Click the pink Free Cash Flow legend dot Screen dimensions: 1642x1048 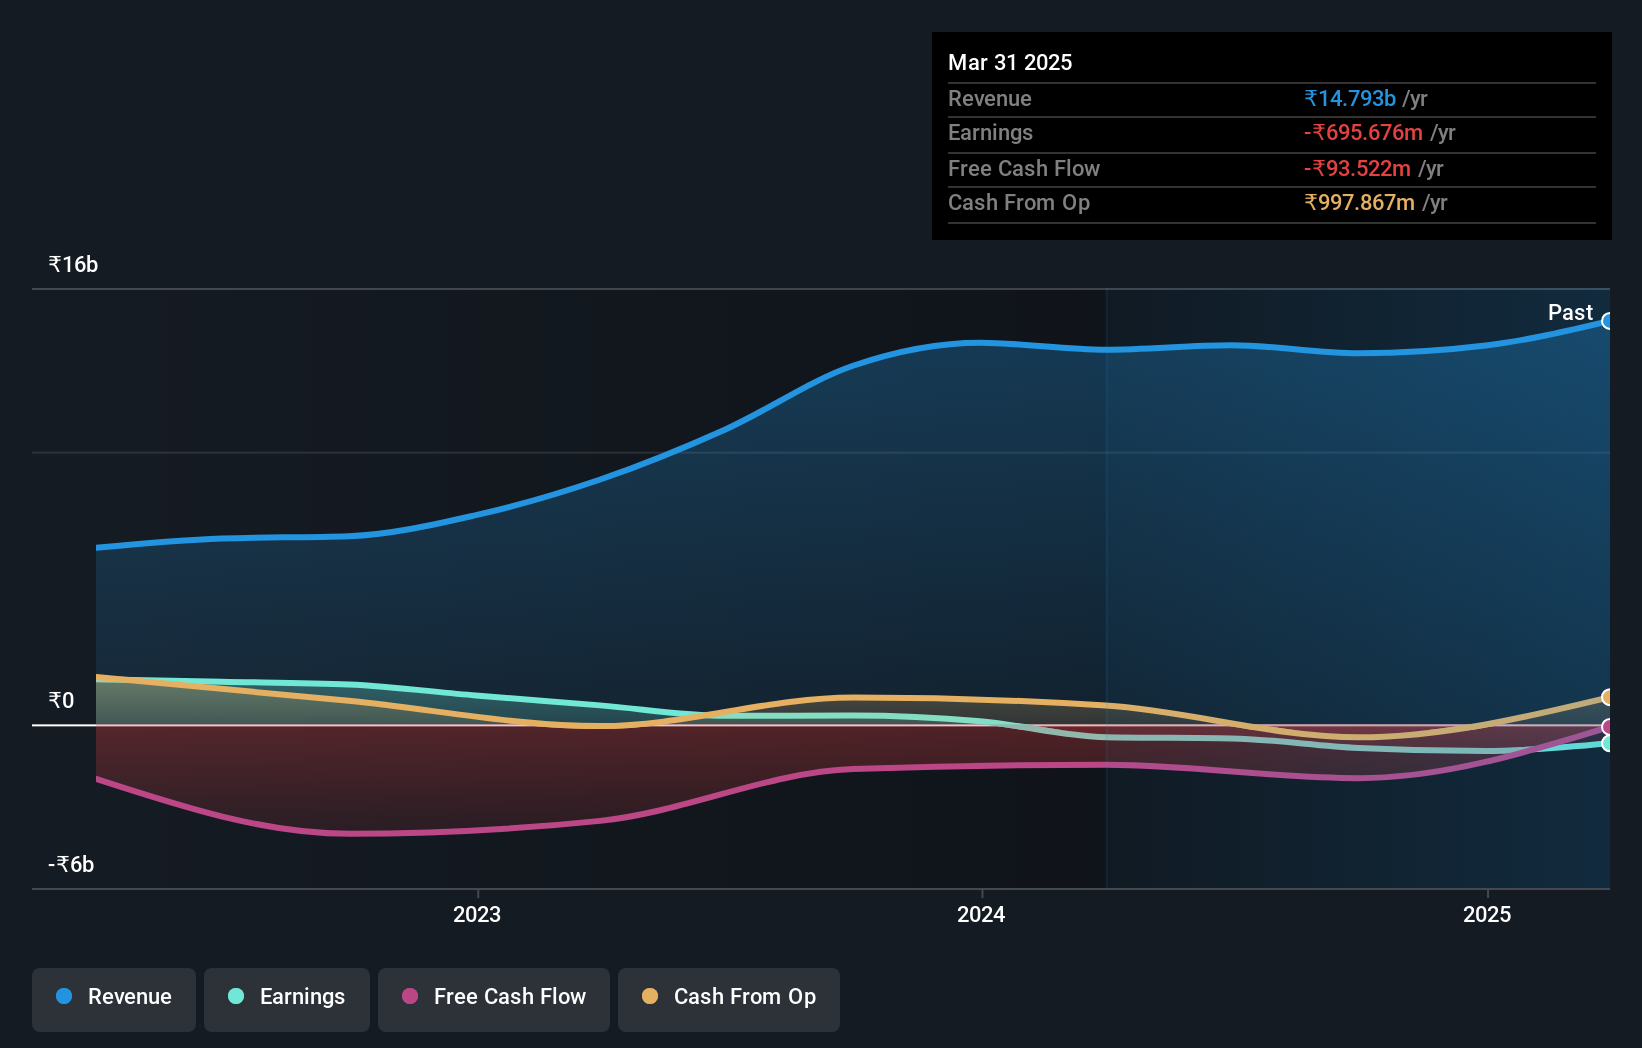coord(410,996)
